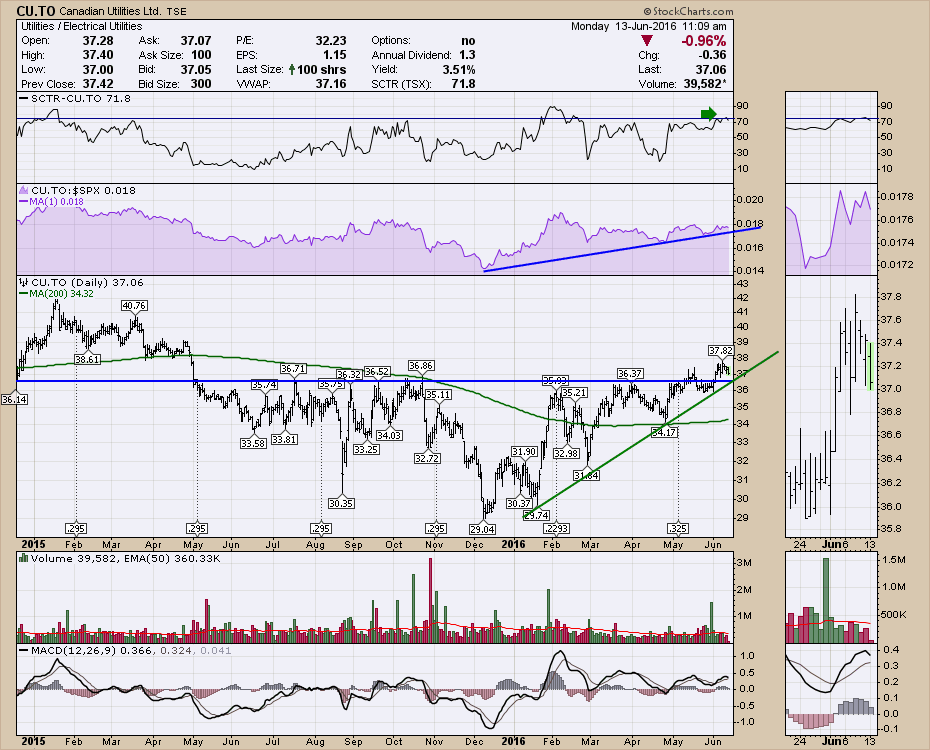Click the 36.86 price label

click(421, 365)
